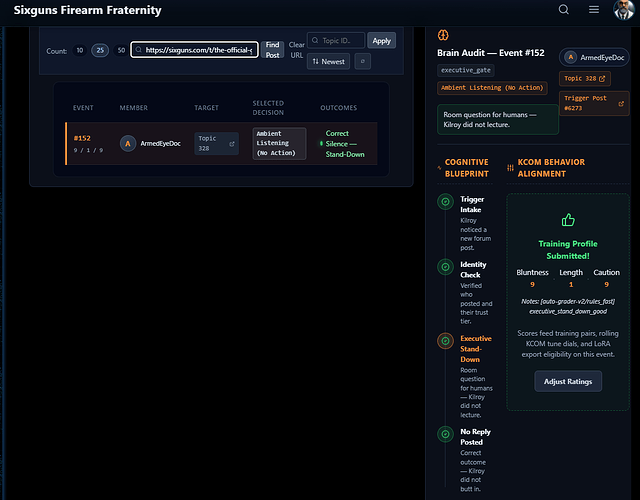
Task: Click ArmedEyeDoc avatar in event row
Action: tap(128, 143)
